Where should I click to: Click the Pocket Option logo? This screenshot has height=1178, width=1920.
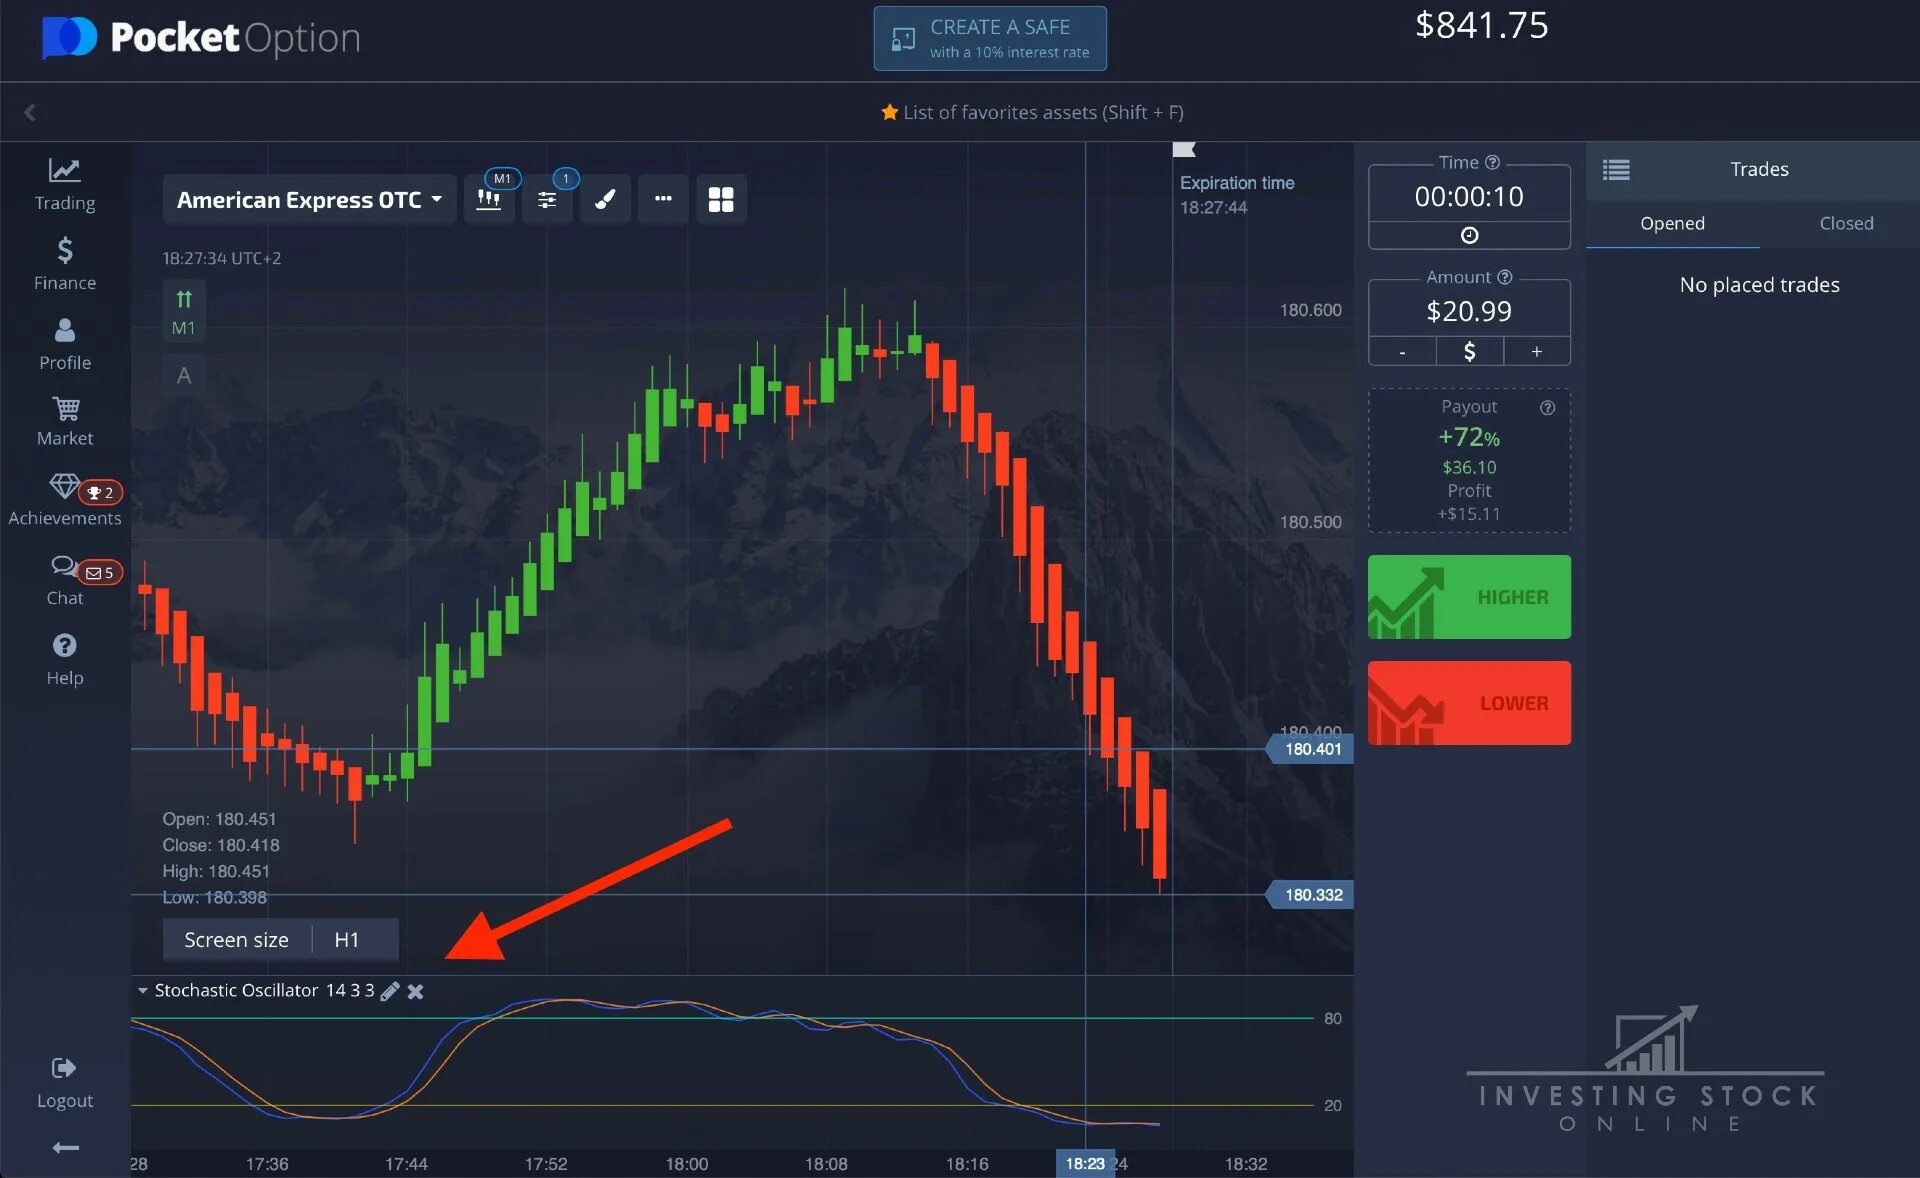(201, 38)
